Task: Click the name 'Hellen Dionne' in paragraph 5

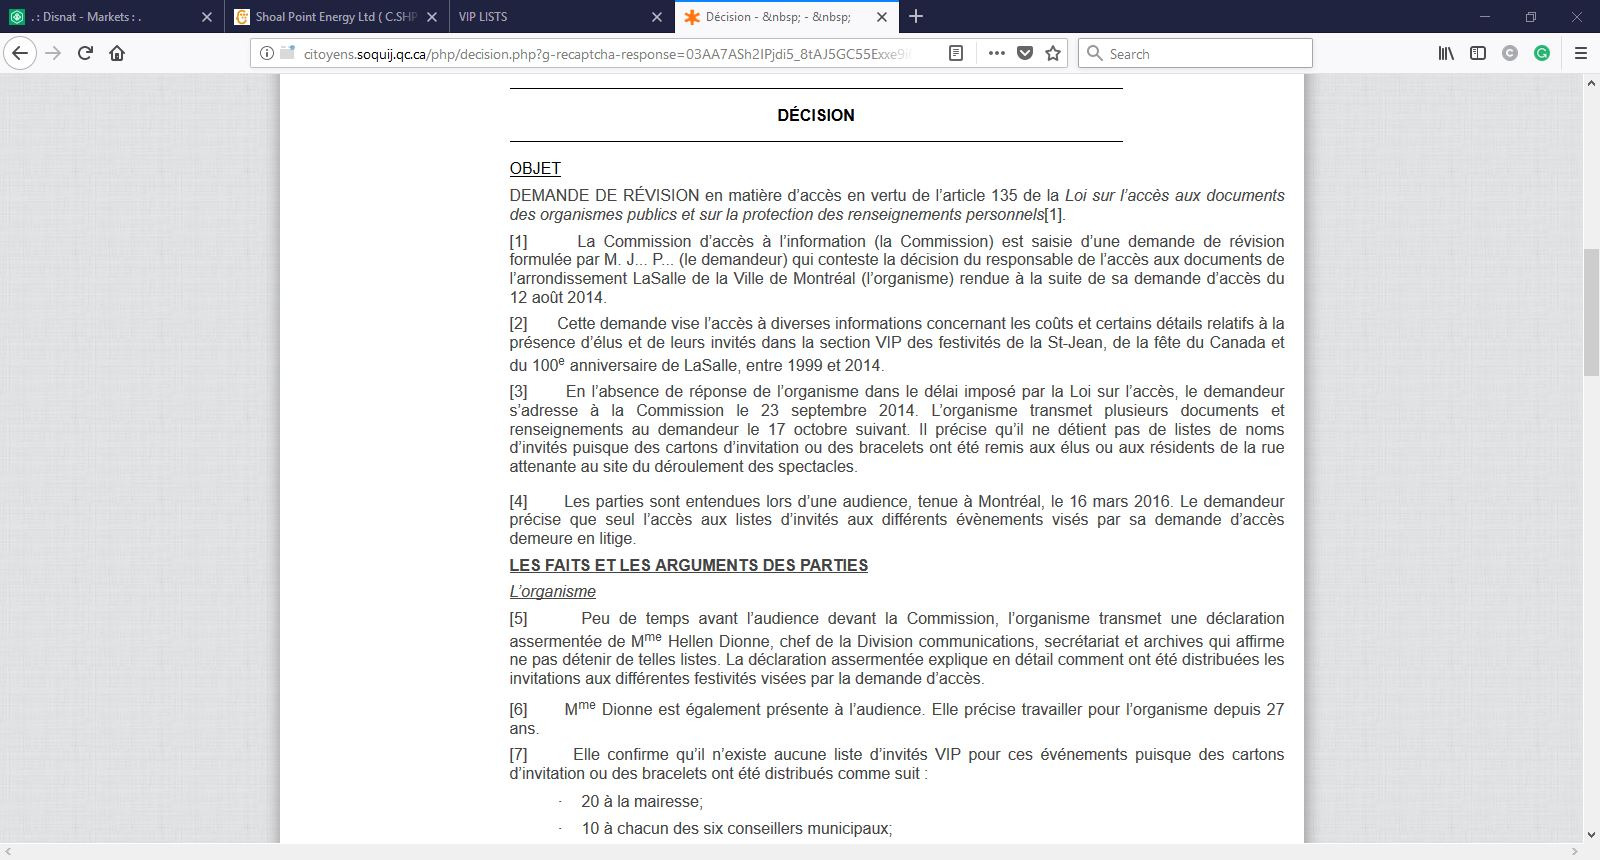Action: click(x=718, y=641)
